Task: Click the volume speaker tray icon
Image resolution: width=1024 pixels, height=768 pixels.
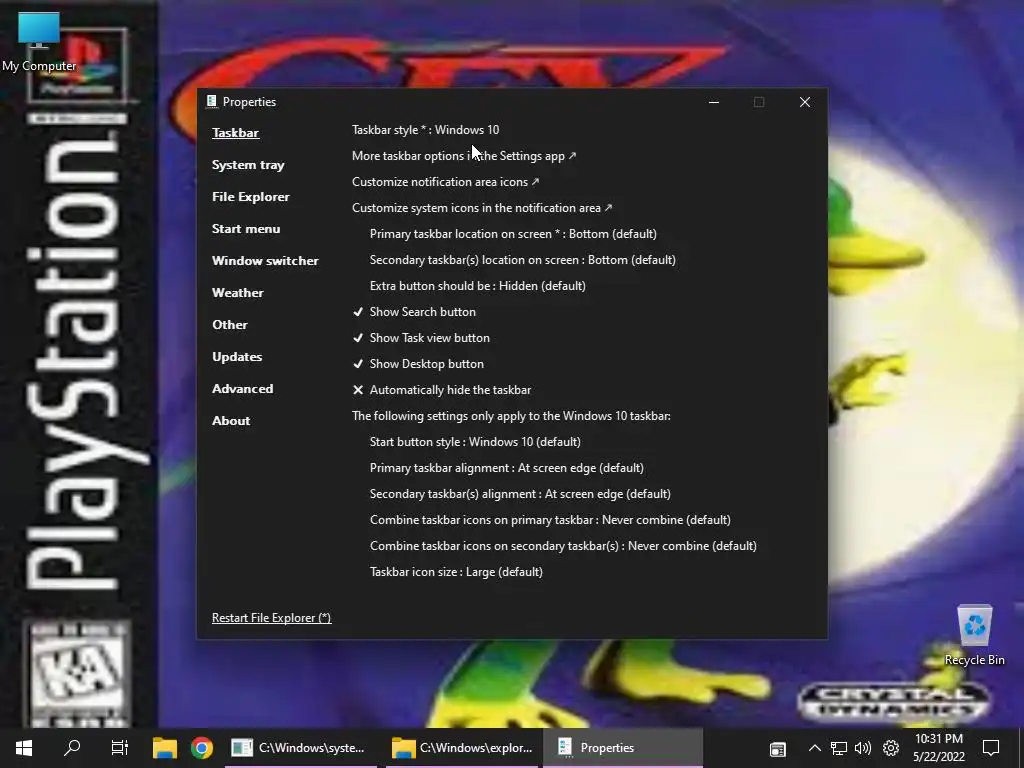Action: pyautogui.click(x=863, y=748)
